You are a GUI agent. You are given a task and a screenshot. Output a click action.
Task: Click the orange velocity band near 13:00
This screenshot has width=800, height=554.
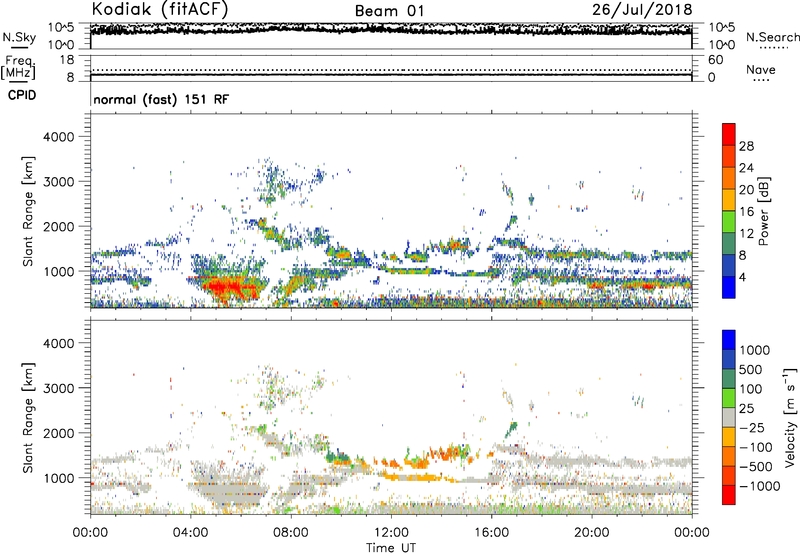coord(412,477)
